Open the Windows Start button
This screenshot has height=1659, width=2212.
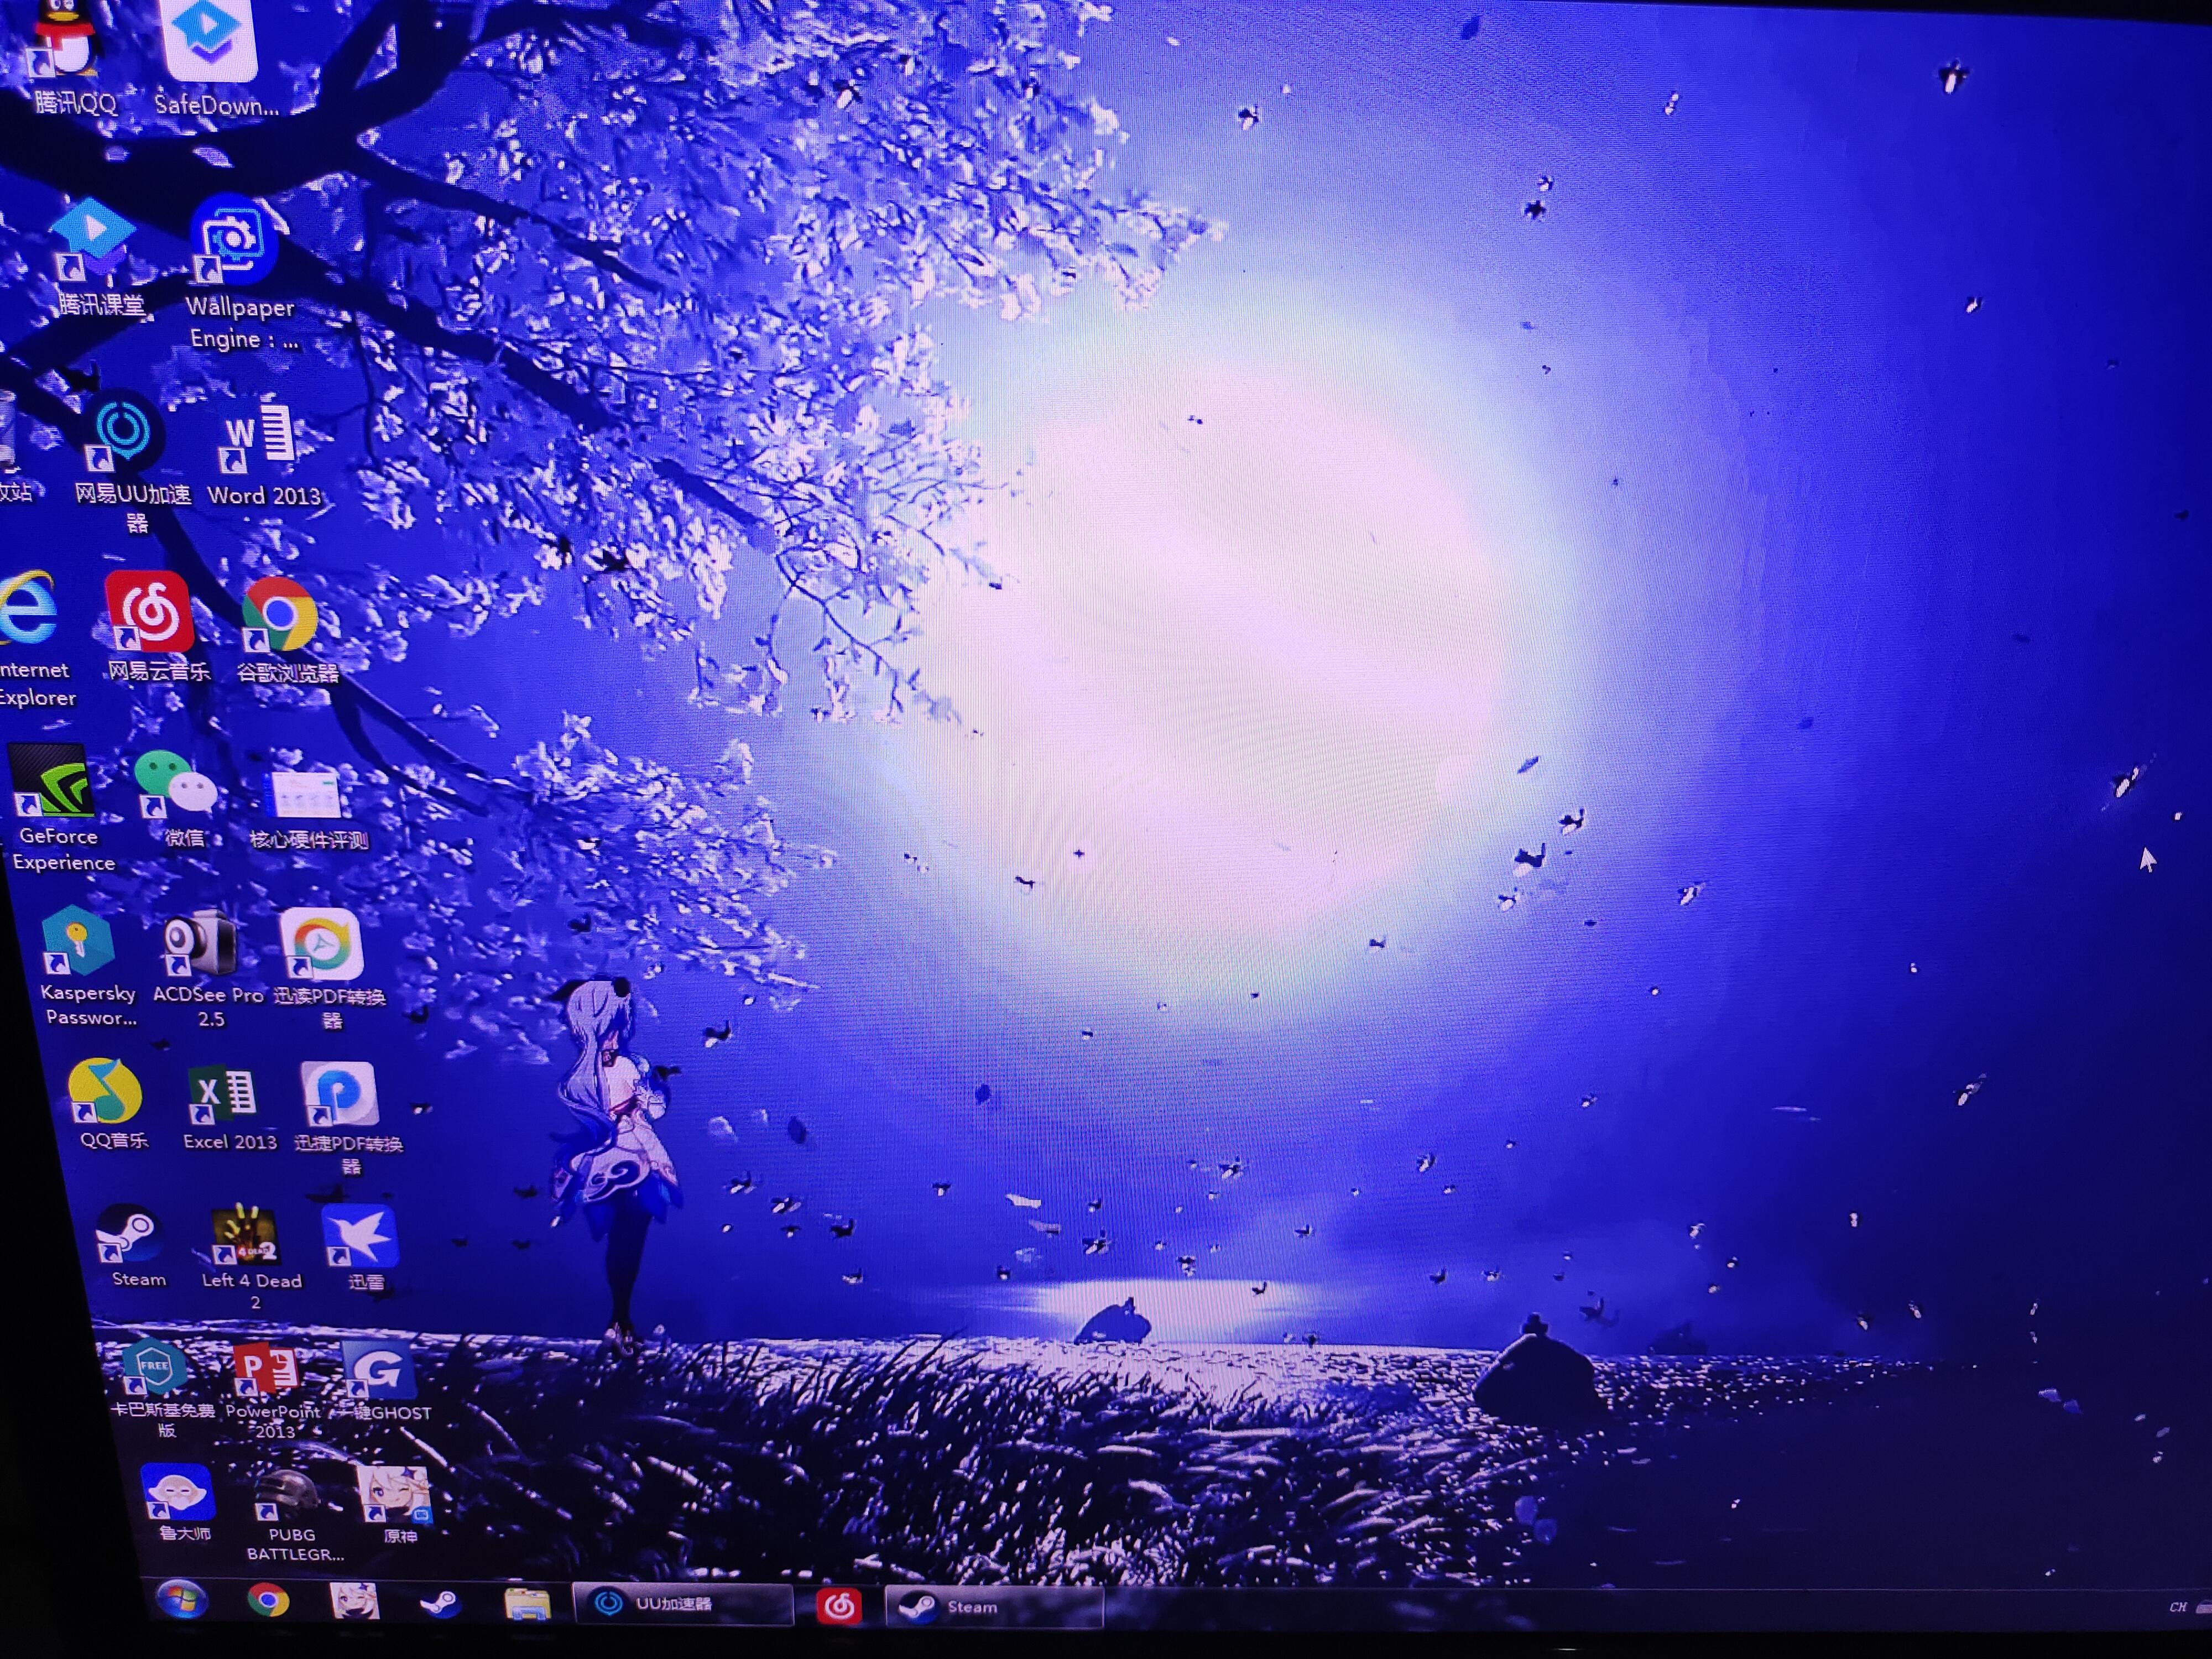point(181,1599)
